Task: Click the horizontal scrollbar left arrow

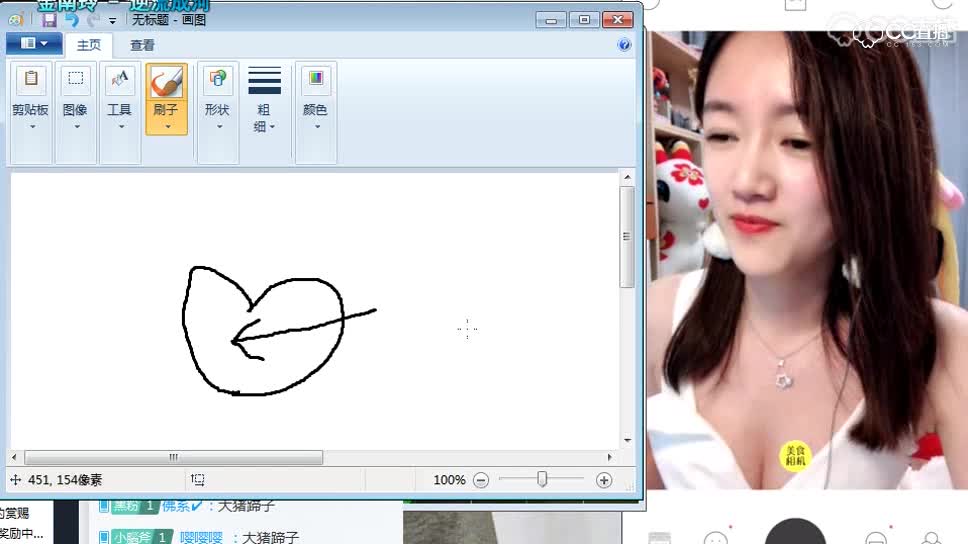Action: [x=14, y=458]
